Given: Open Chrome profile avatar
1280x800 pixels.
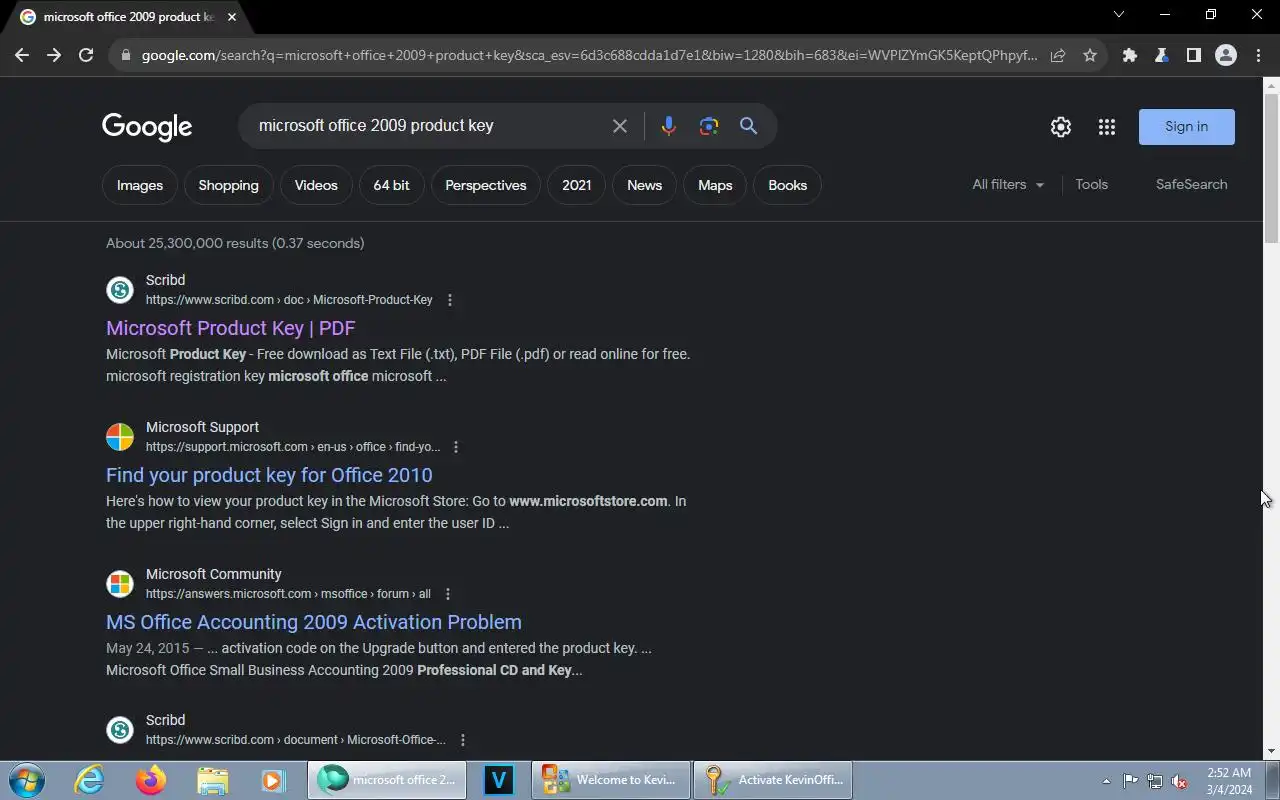Looking at the screenshot, I should click(x=1226, y=56).
